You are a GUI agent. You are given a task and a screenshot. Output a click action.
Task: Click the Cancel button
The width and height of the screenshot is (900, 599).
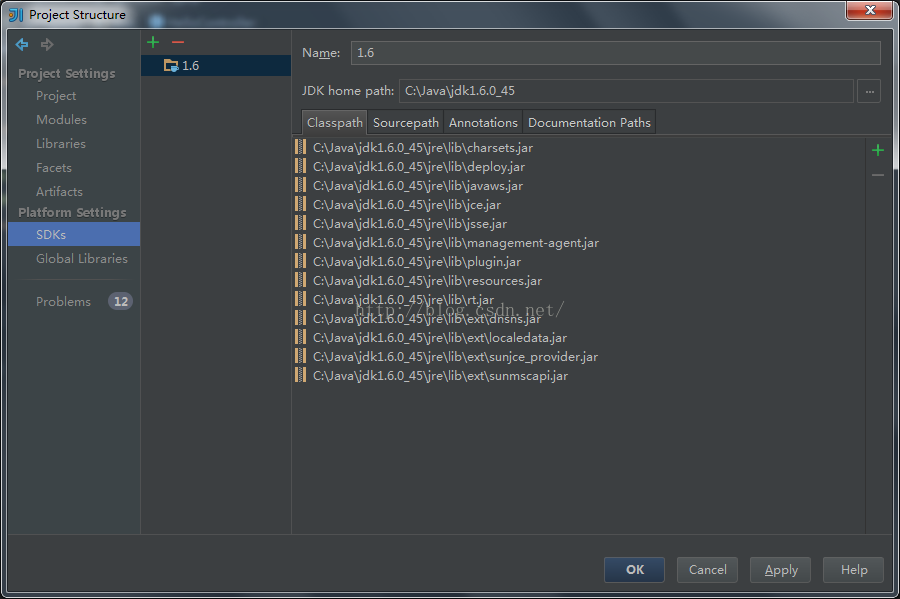[x=707, y=570]
